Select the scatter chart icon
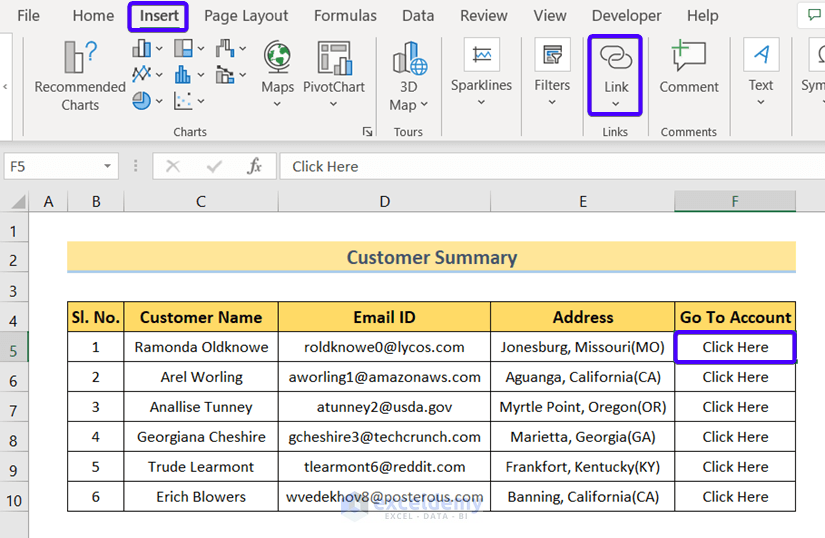Viewport: 825px width, 538px height. tap(183, 101)
